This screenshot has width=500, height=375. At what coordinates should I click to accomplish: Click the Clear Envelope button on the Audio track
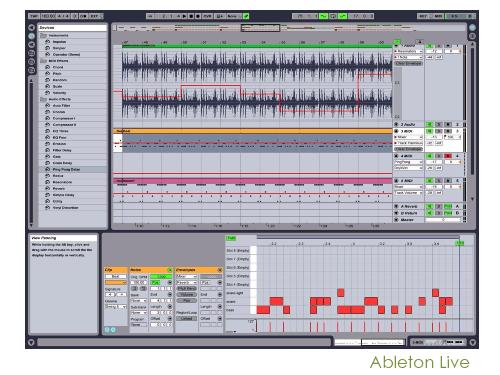click(409, 63)
